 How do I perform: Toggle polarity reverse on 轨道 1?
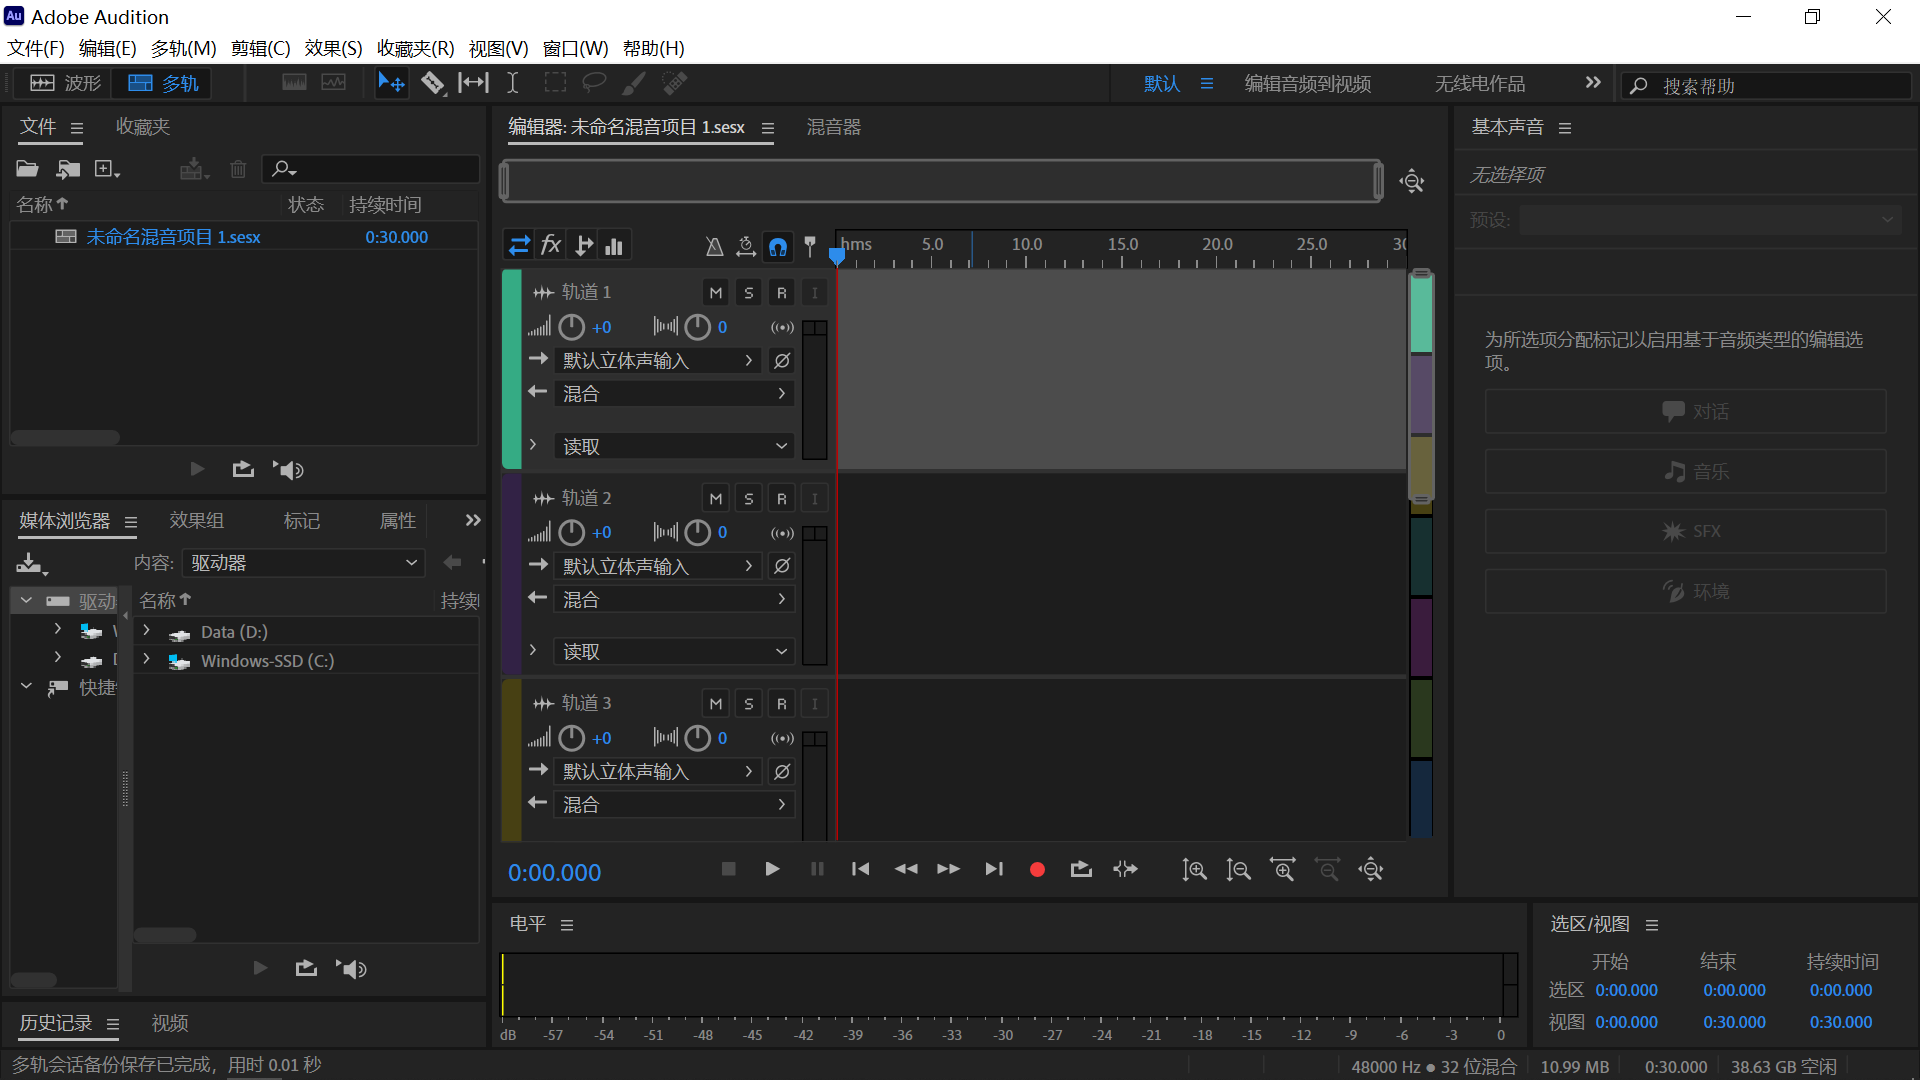click(x=782, y=361)
